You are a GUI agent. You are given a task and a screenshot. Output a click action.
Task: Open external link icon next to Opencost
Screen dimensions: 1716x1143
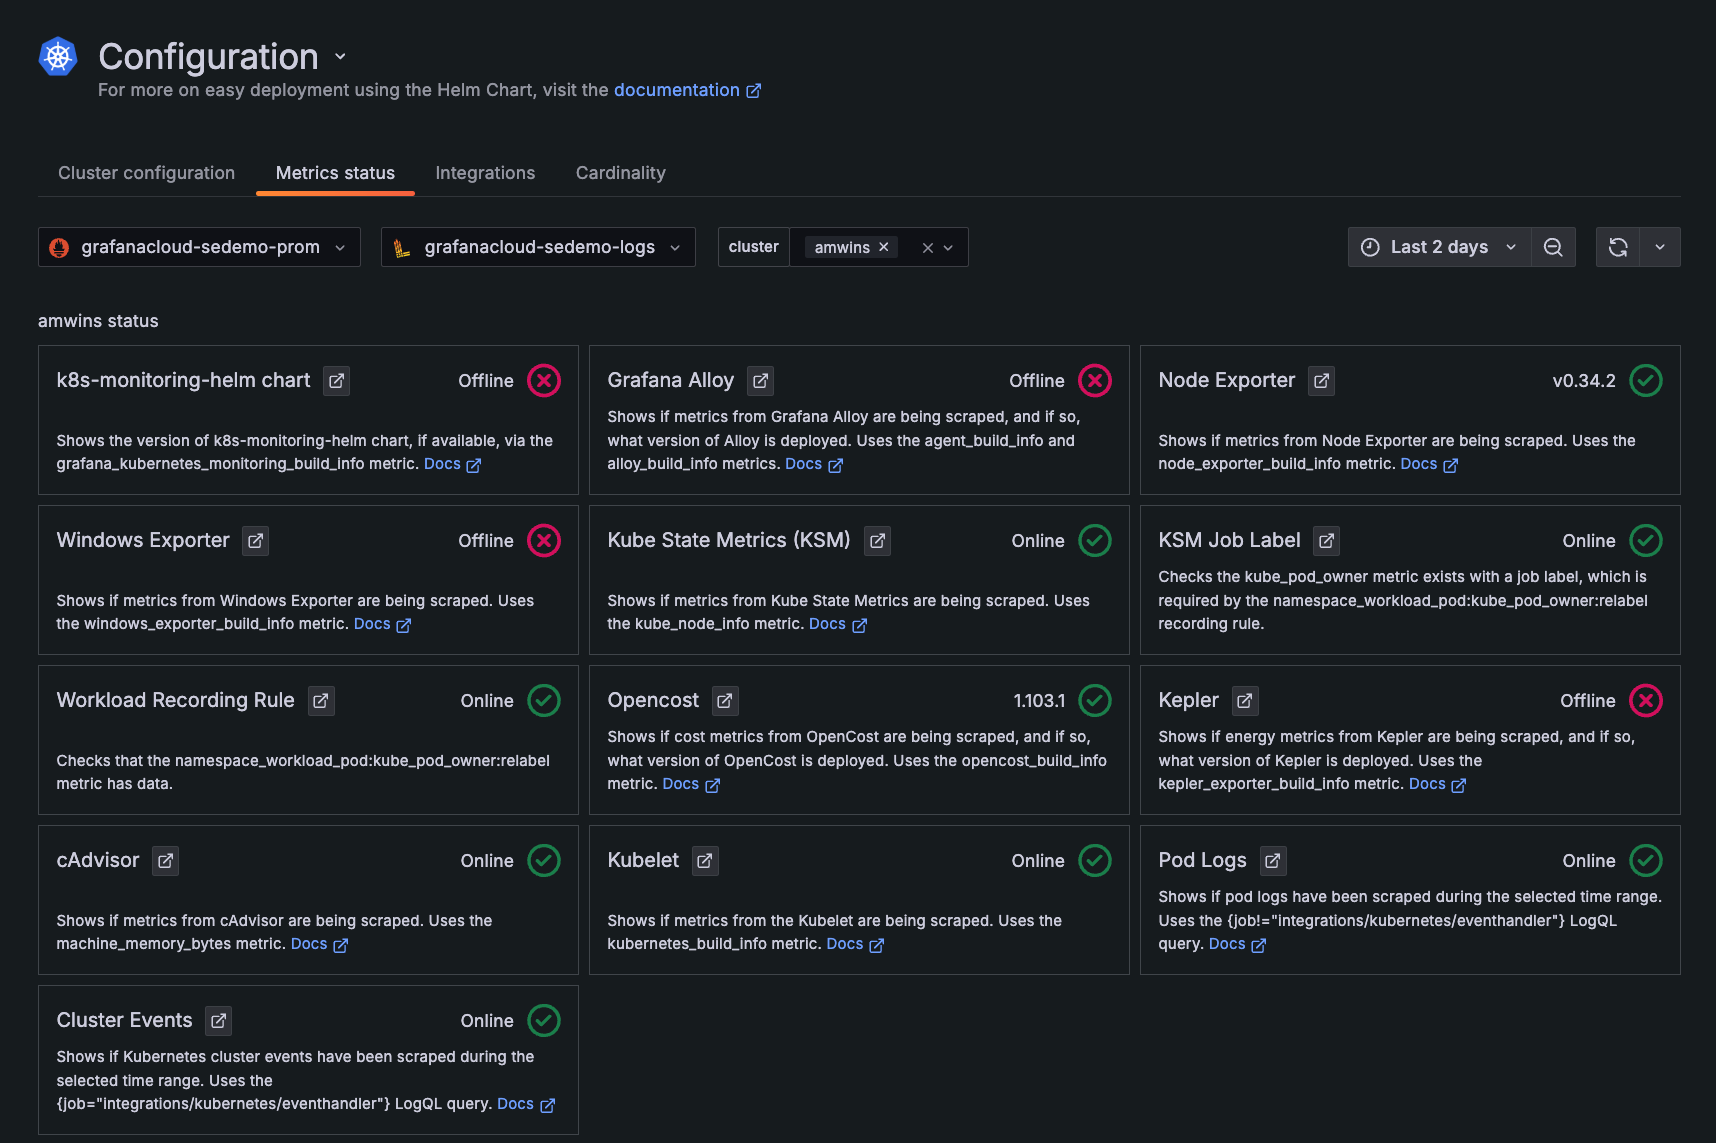(725, 701)
